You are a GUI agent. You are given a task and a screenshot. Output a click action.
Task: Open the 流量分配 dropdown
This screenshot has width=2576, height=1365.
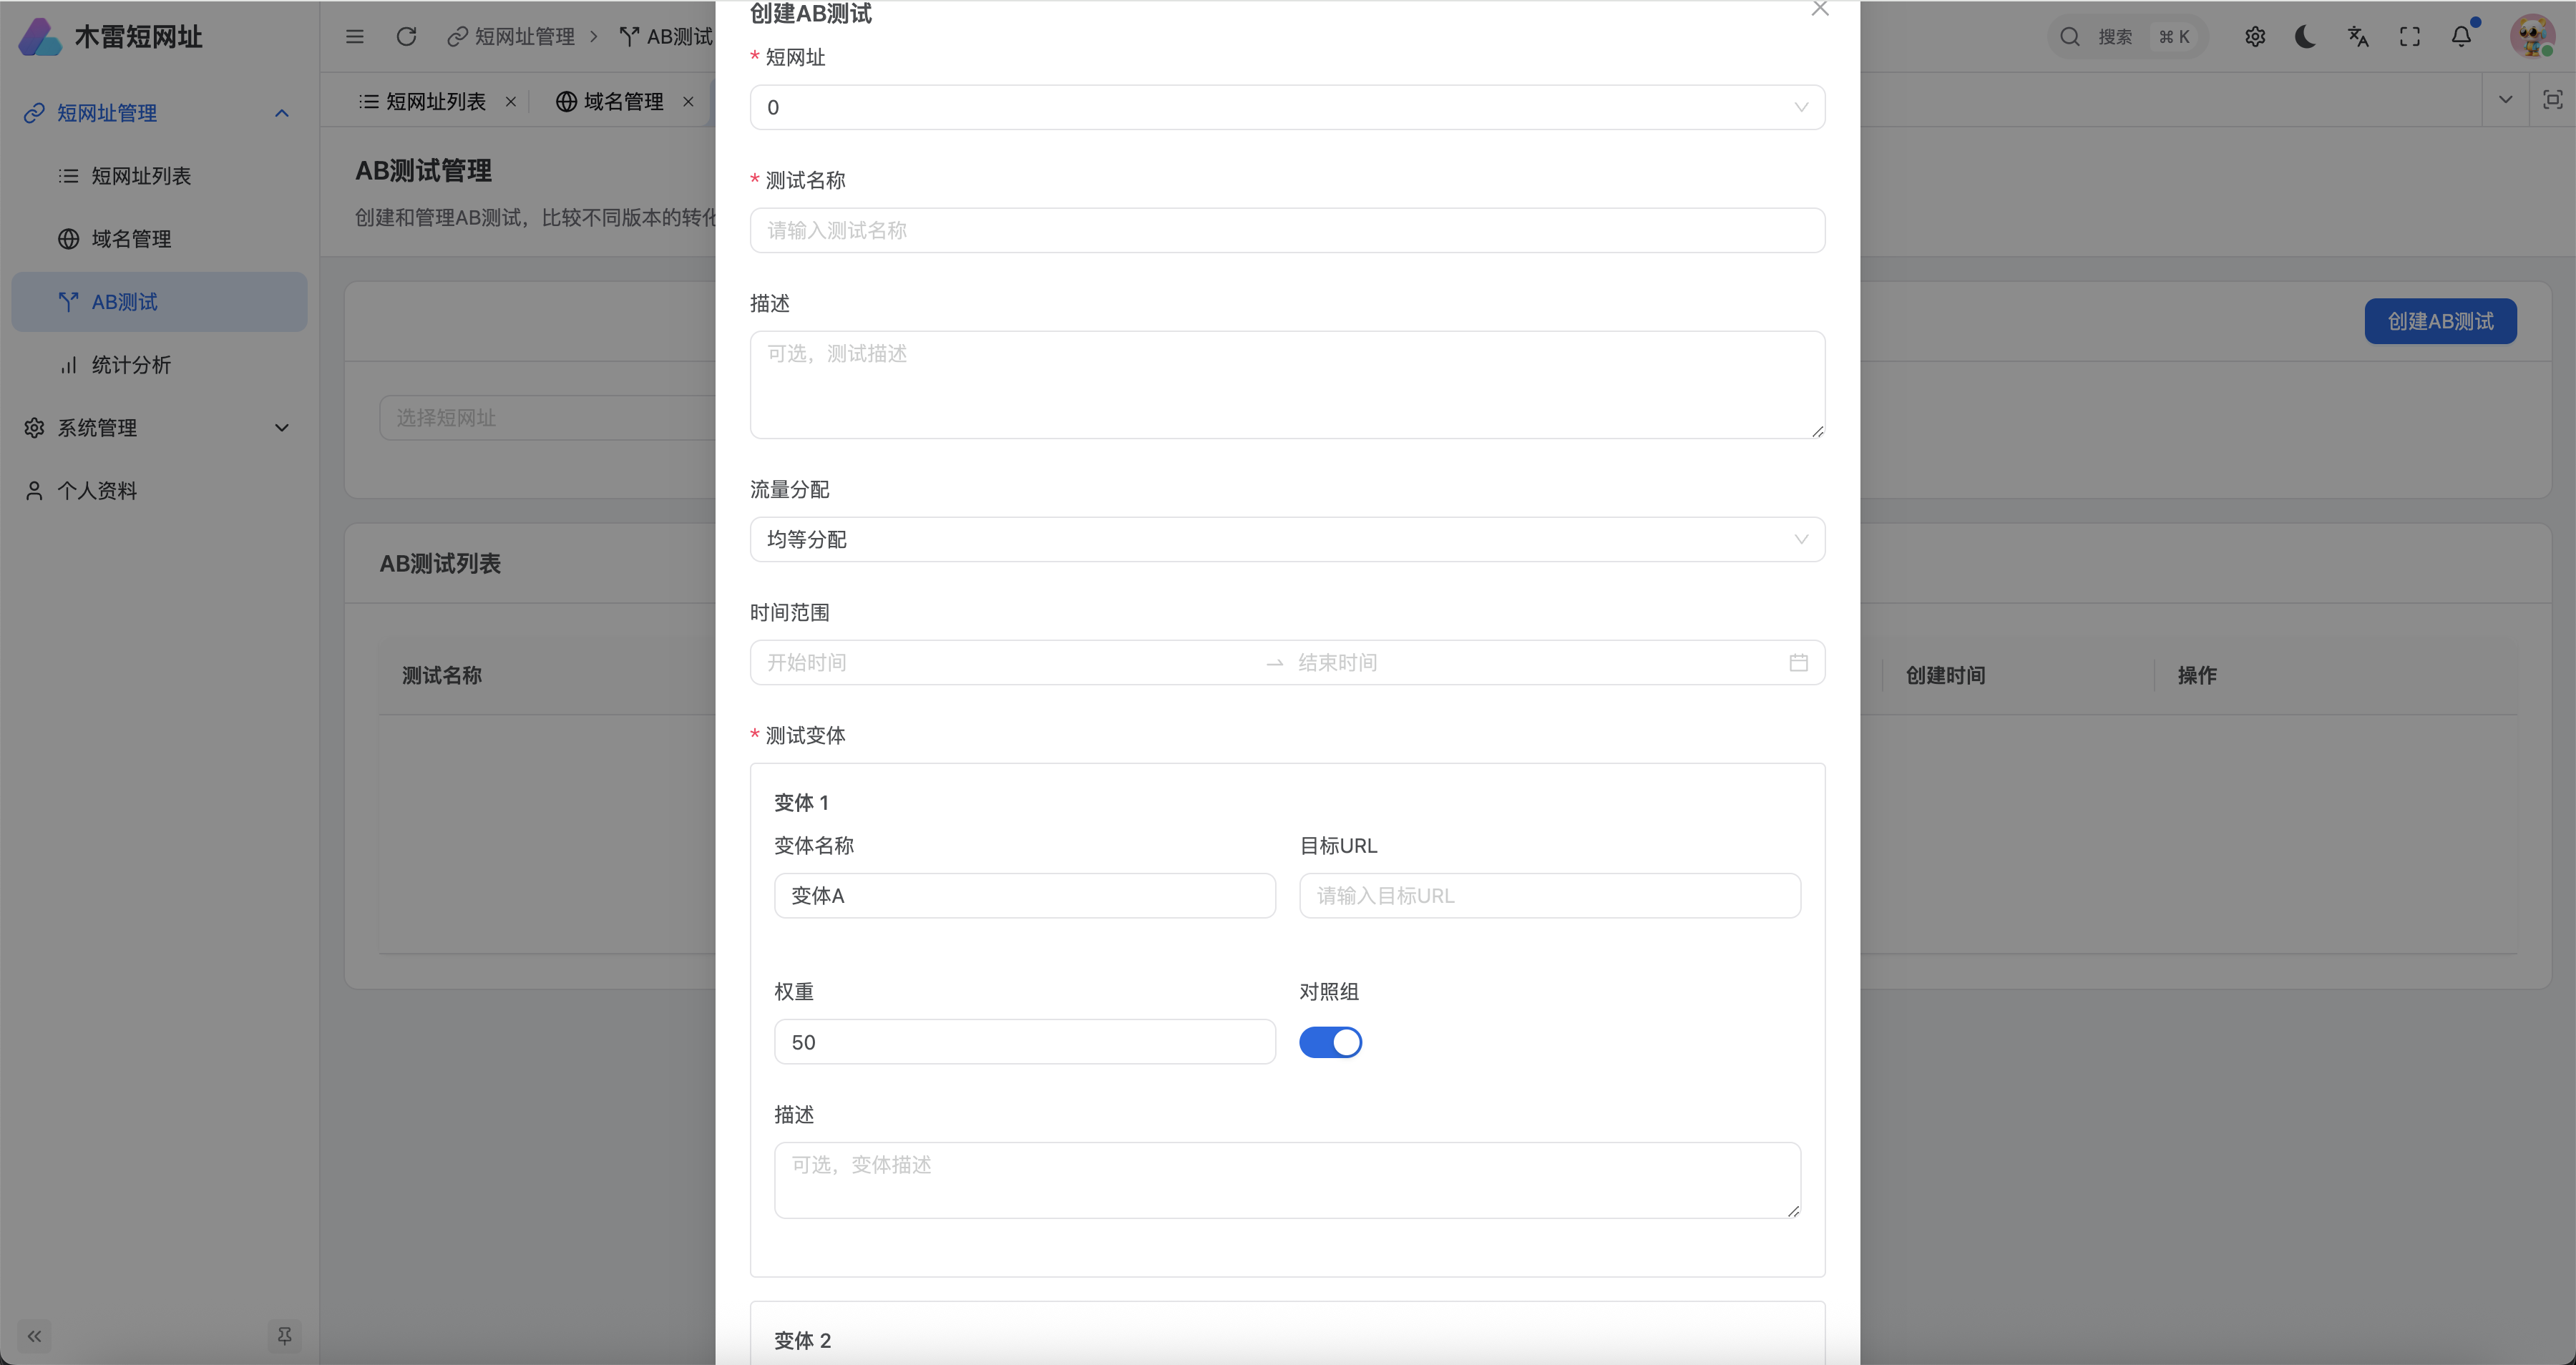tap(1287, 539)
